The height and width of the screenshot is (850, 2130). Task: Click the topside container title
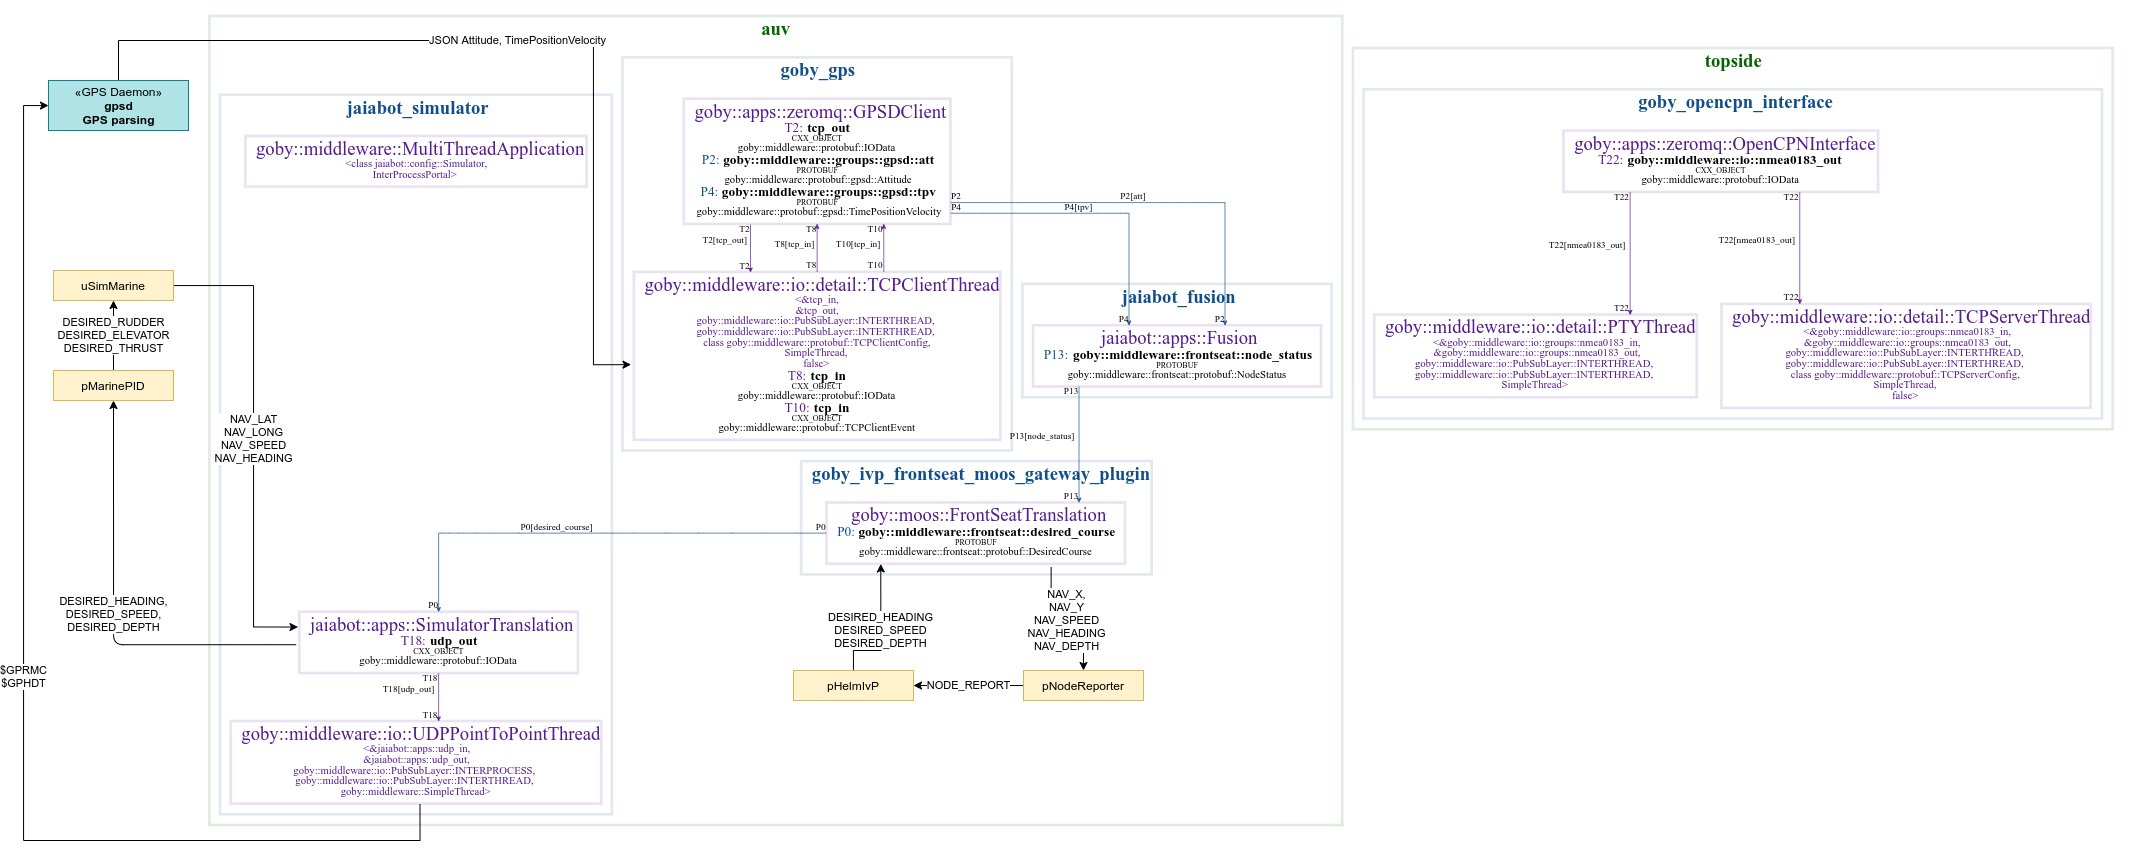(1732, 61)
